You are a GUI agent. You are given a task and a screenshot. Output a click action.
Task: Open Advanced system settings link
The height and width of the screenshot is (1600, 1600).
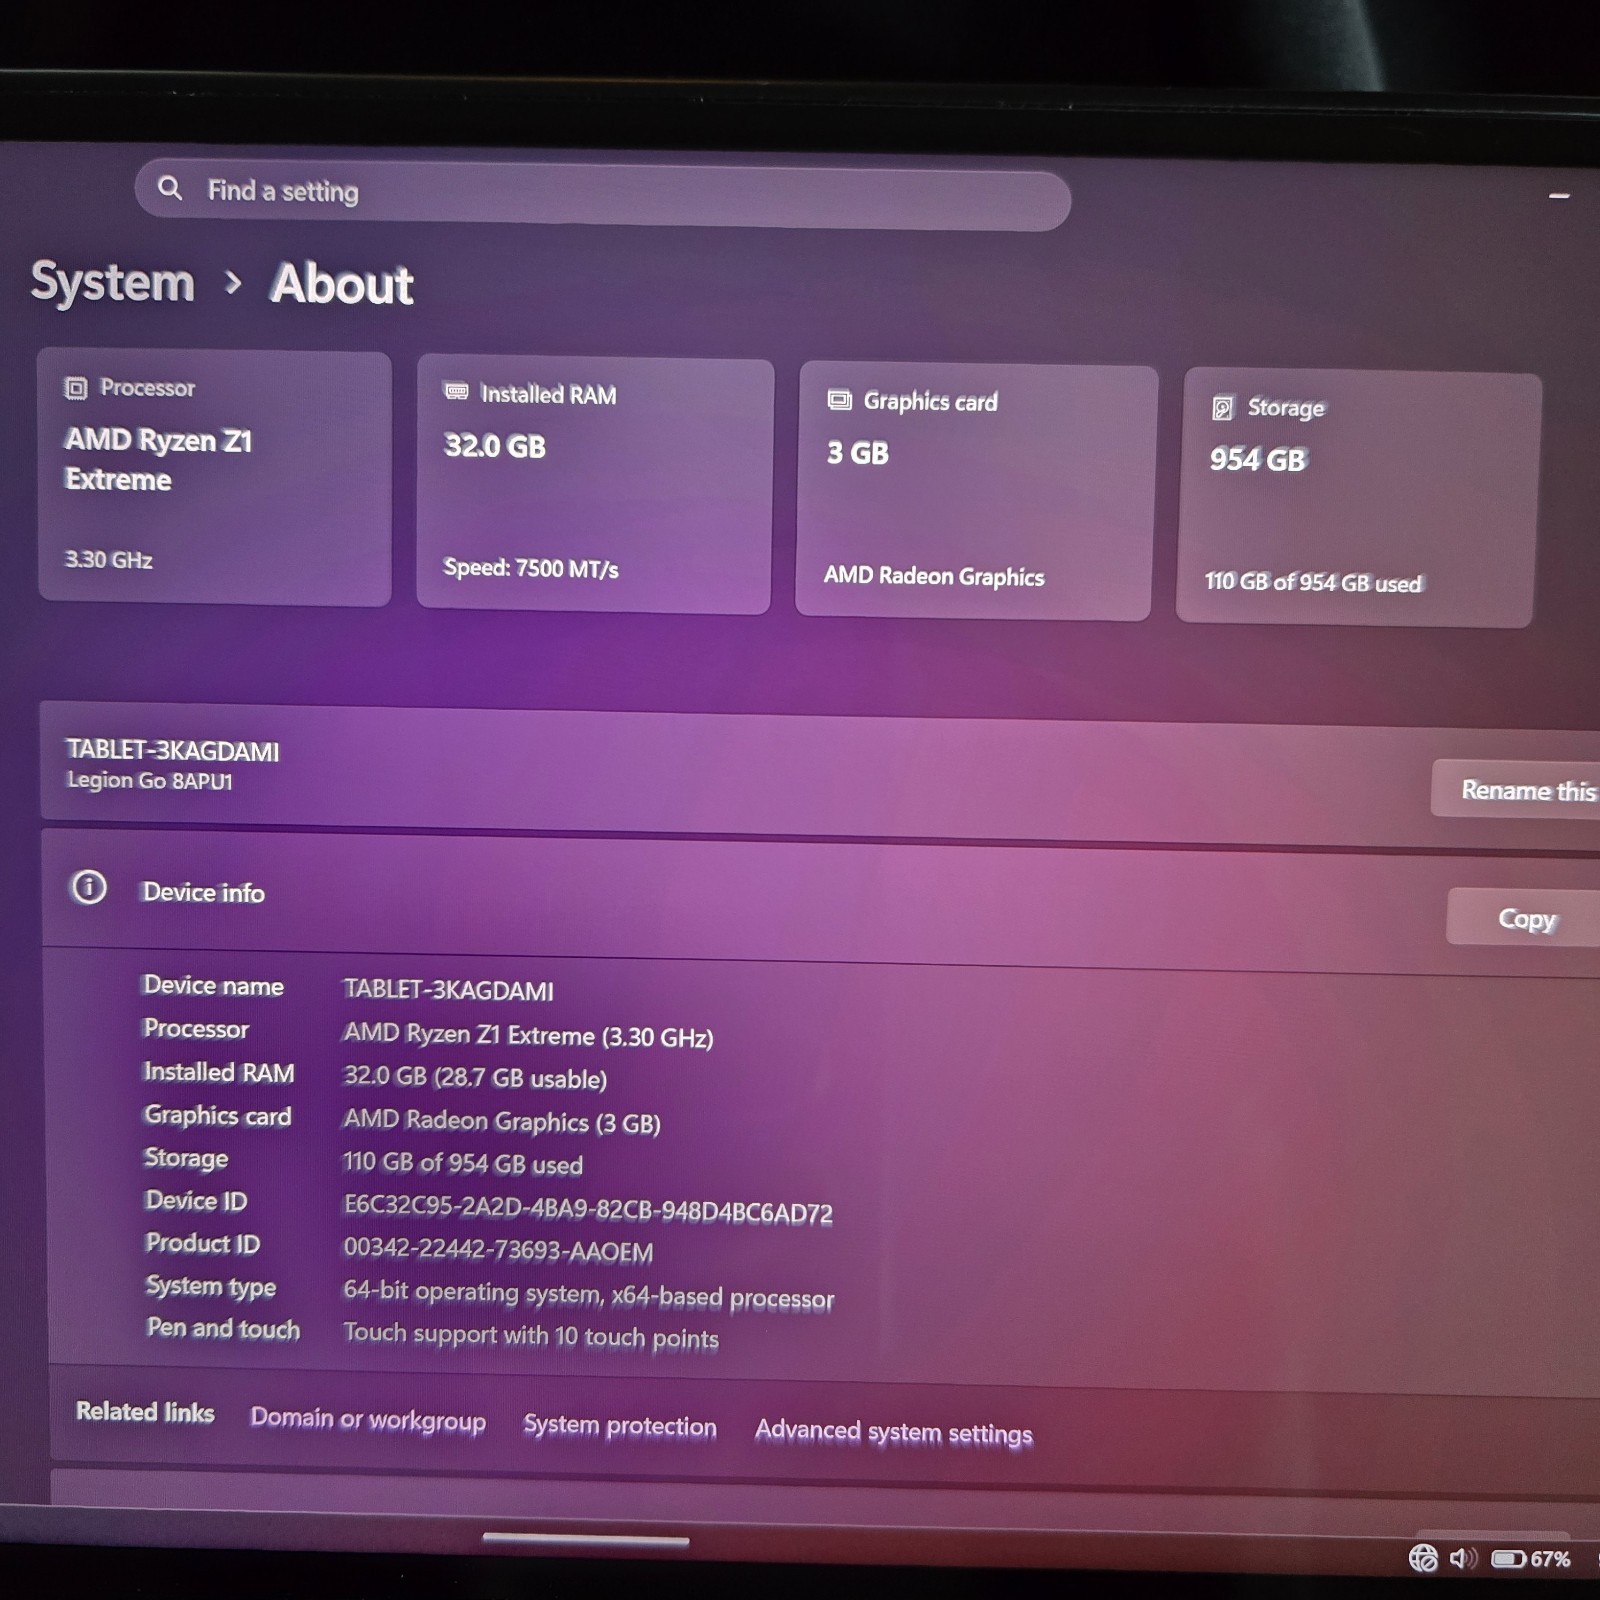click(x=894, y=1432)
